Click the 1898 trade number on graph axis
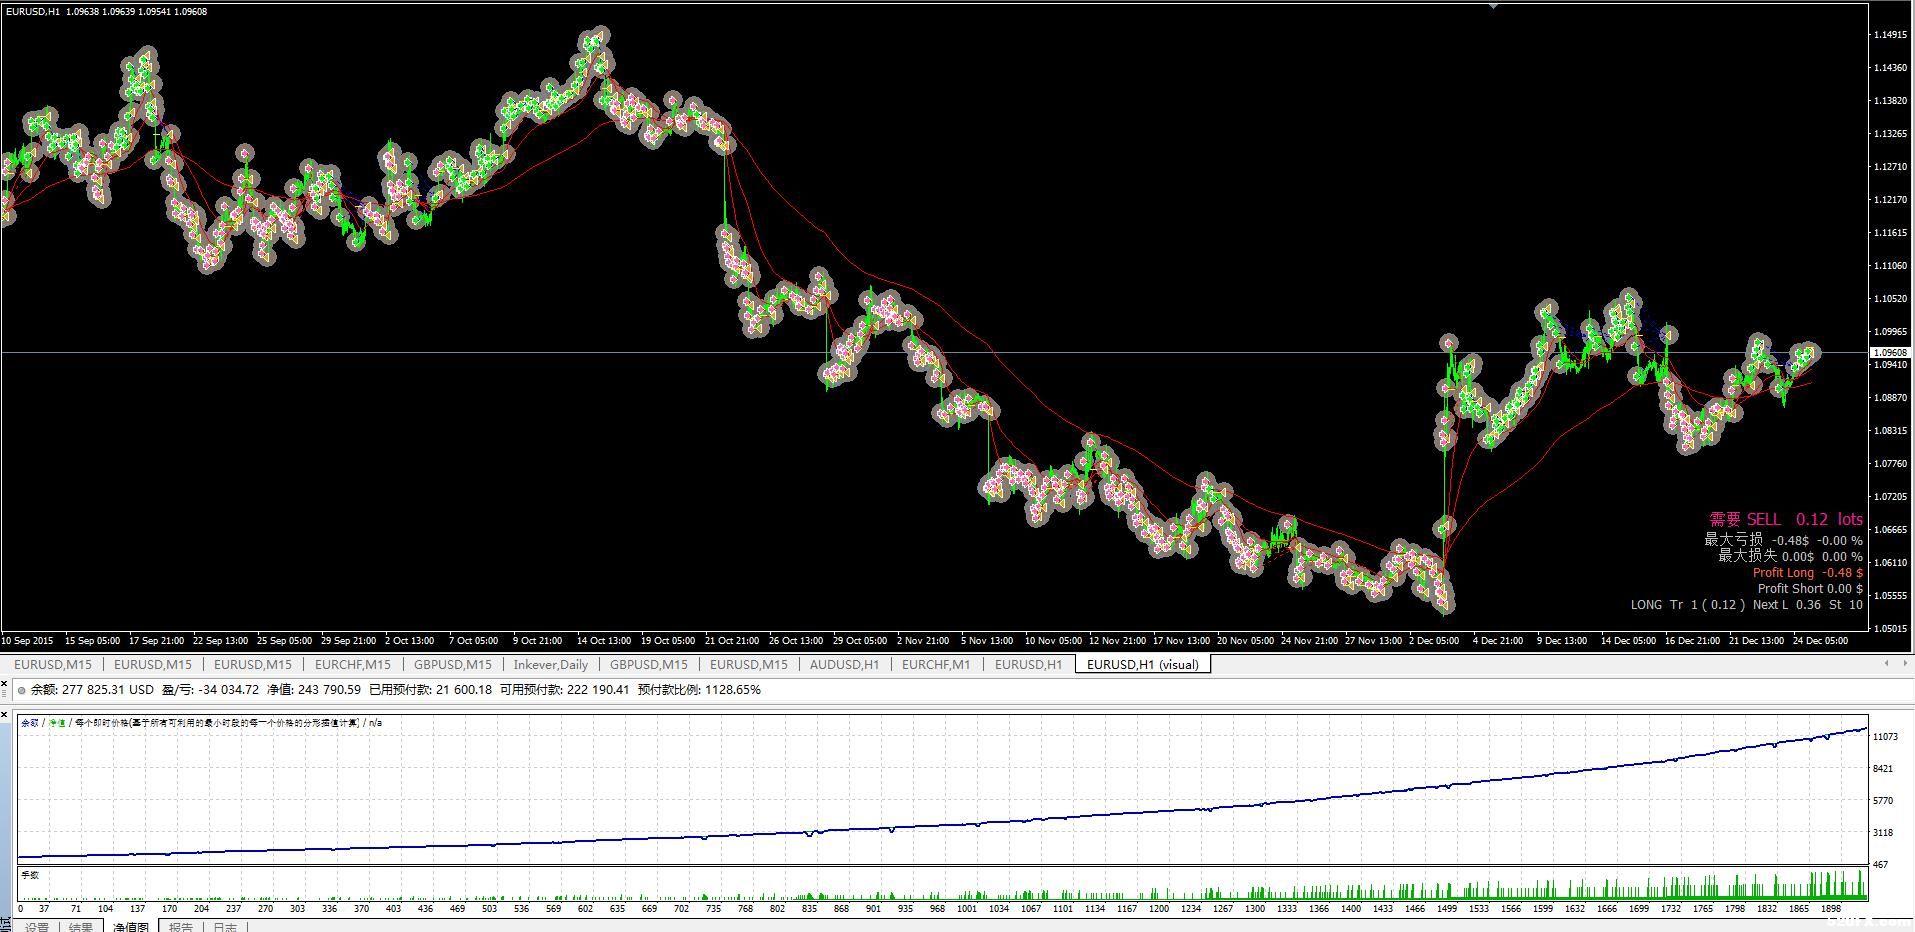The height and width of the screenshot is (932, 1915). [x=1831, y=909]
